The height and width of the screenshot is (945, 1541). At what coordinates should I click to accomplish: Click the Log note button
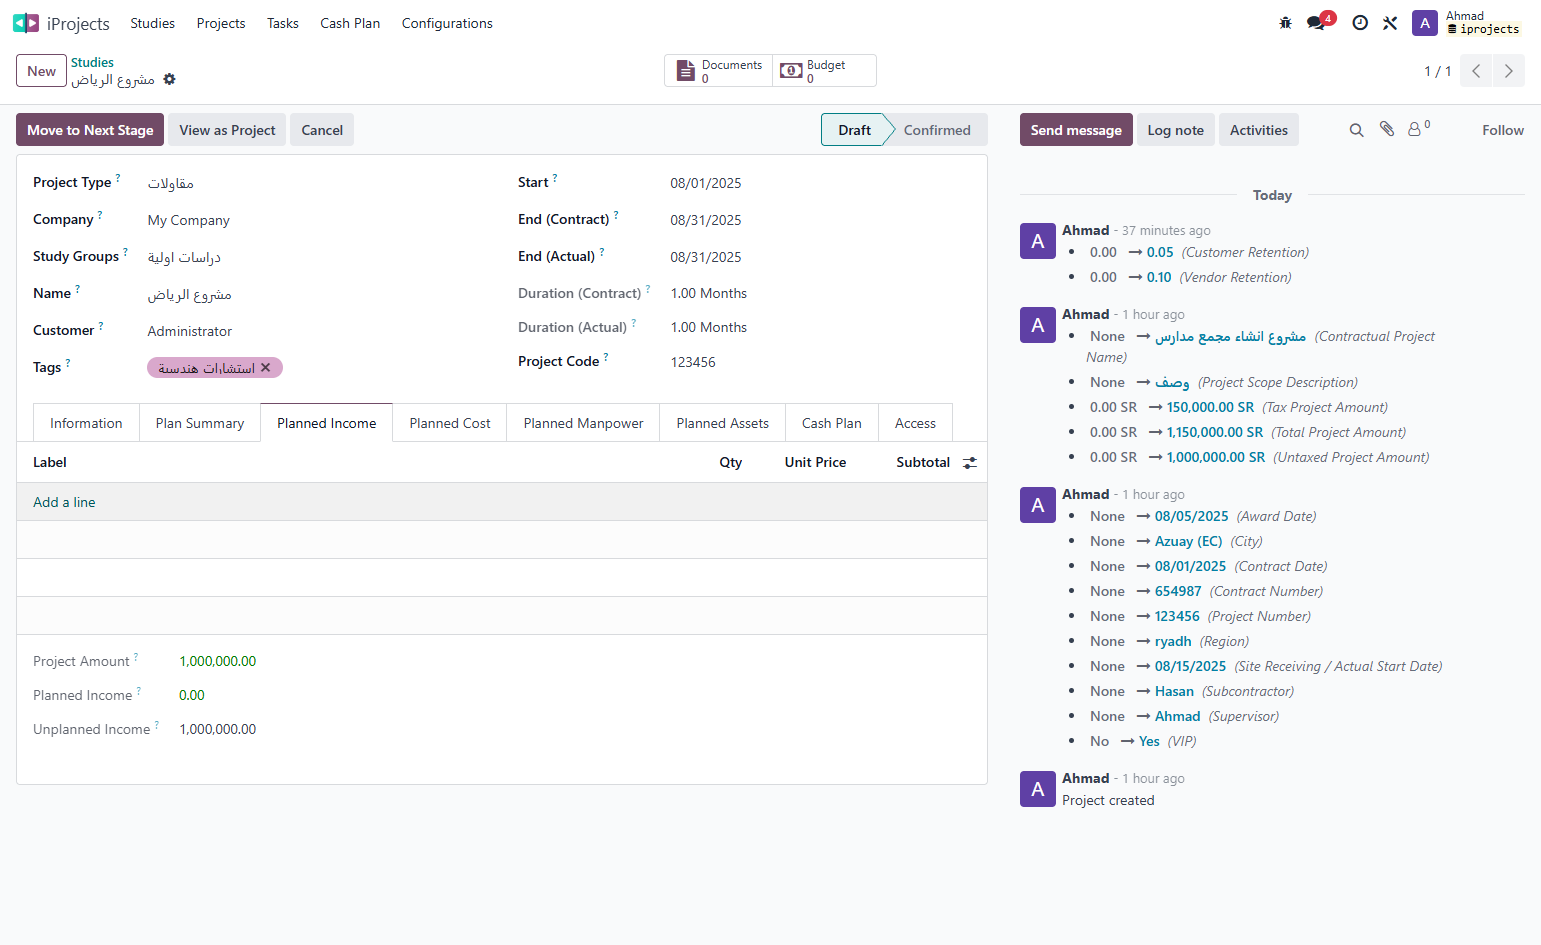1175,130
